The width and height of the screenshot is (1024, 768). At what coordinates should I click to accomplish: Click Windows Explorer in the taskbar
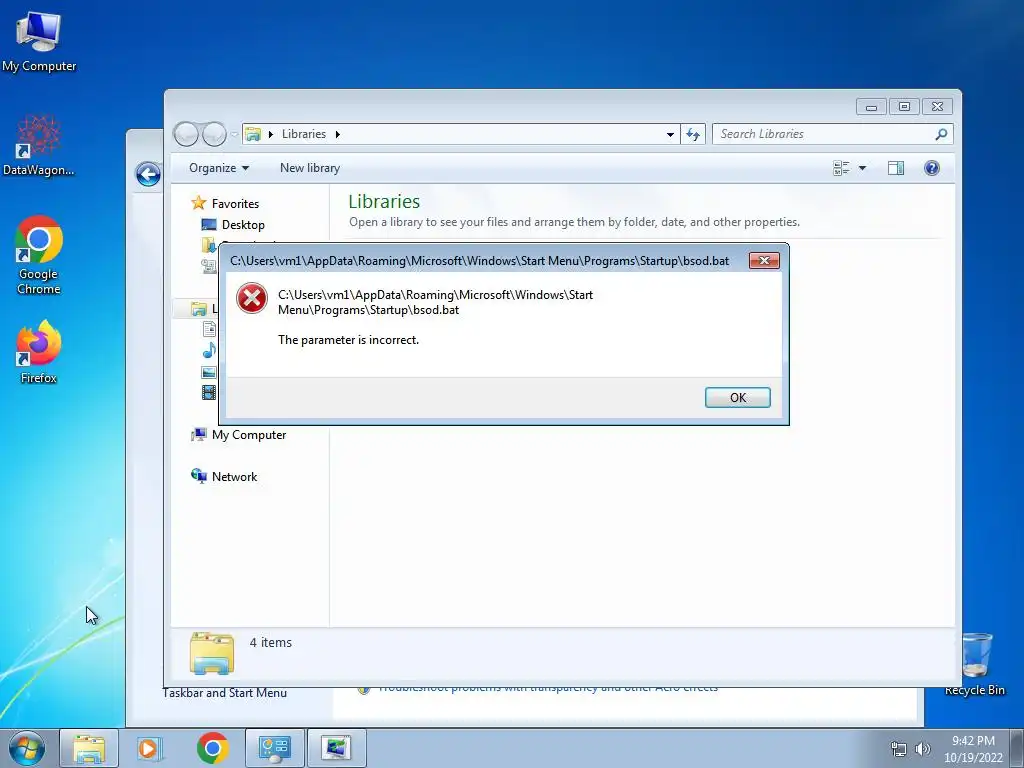pyautogui.click(x=89, y=748)
